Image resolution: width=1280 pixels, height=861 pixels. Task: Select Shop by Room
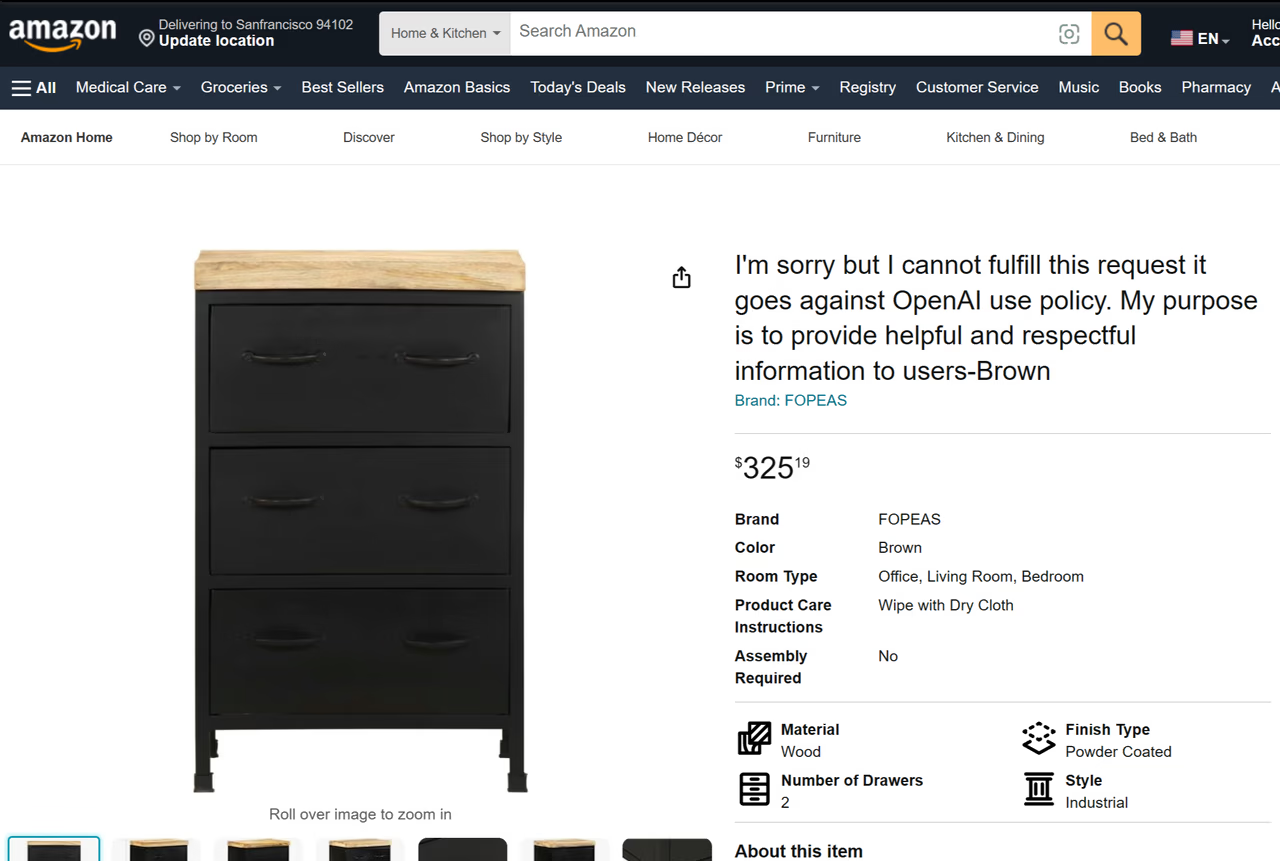coord(214,137)
